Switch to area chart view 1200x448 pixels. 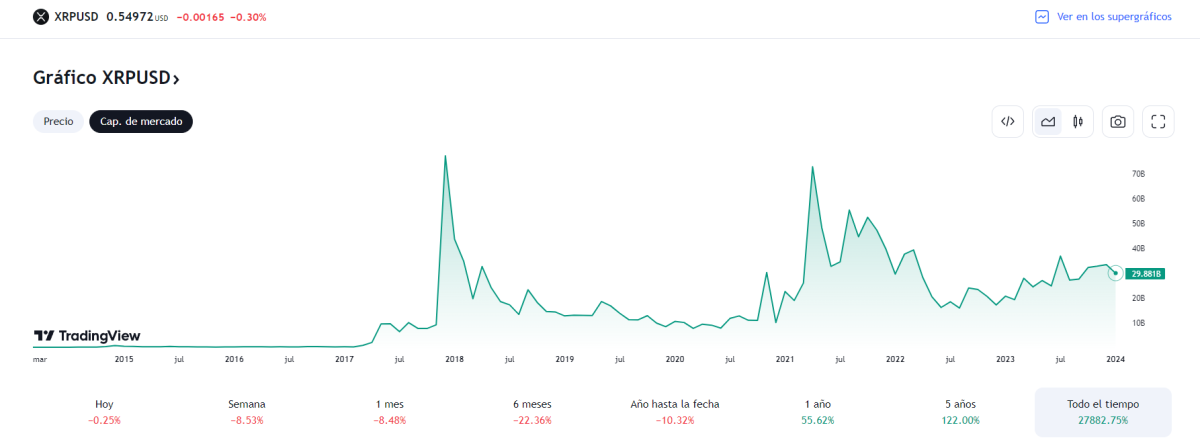pos(1048,122)
